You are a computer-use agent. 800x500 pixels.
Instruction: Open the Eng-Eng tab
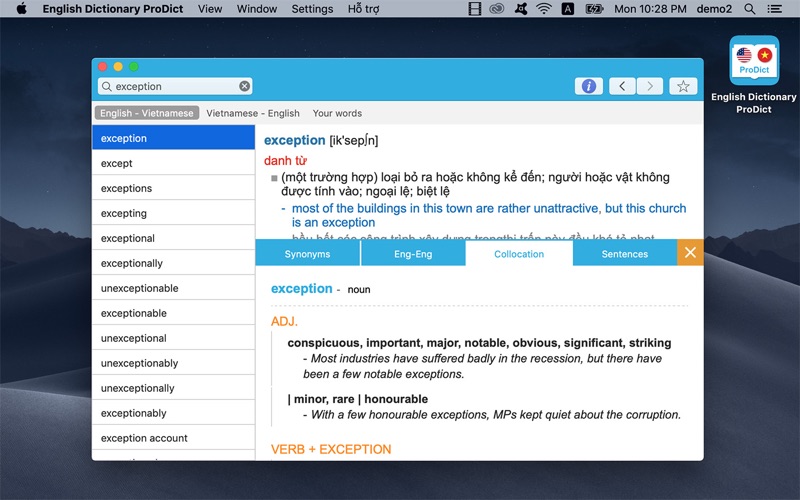coord(413,254)
